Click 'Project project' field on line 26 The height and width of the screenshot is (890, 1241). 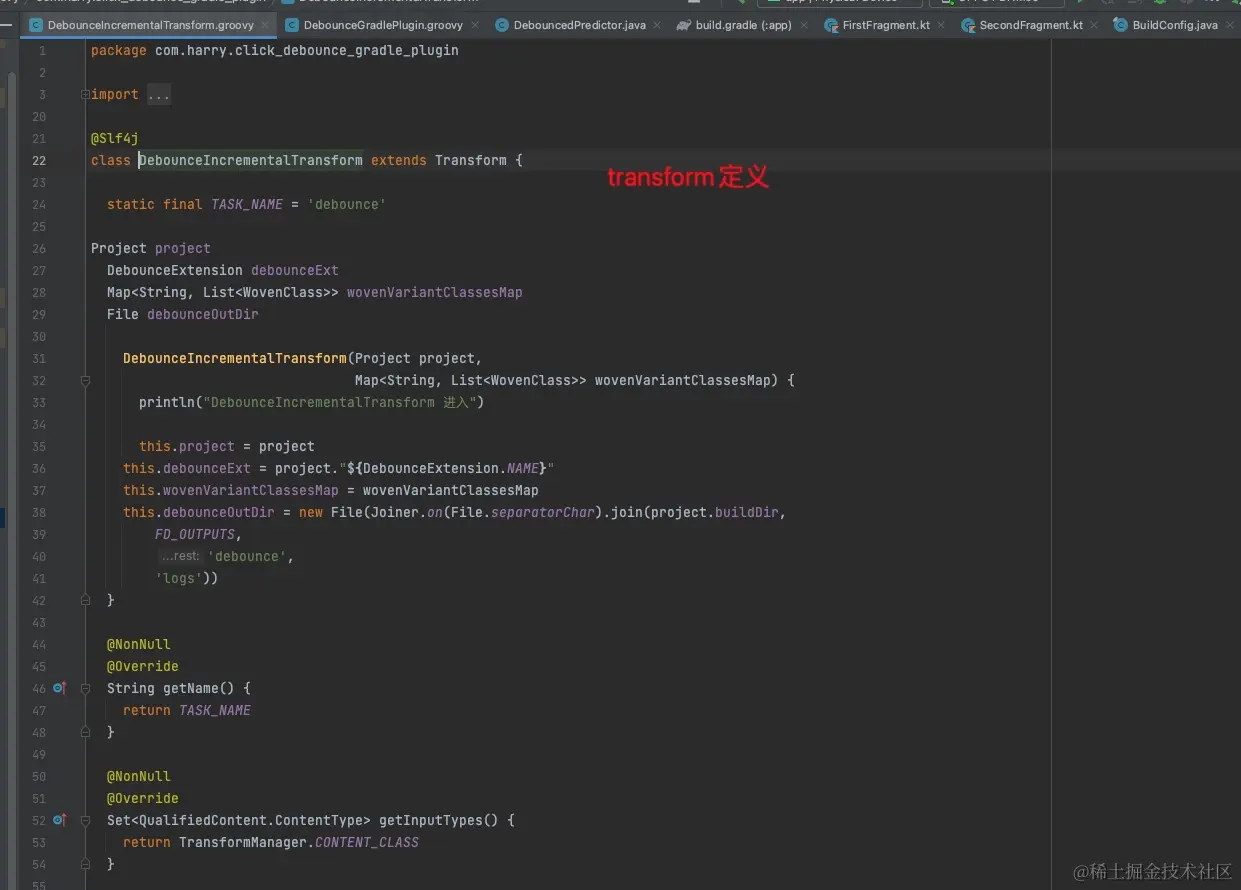coord(151,248)
